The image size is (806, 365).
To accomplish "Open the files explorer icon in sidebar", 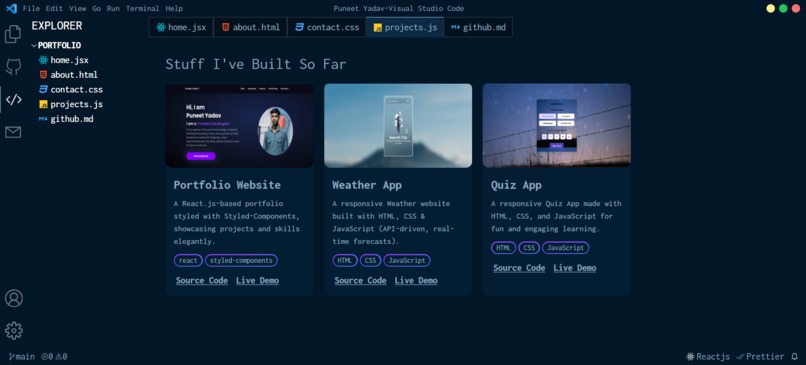I will pos(13,34).
